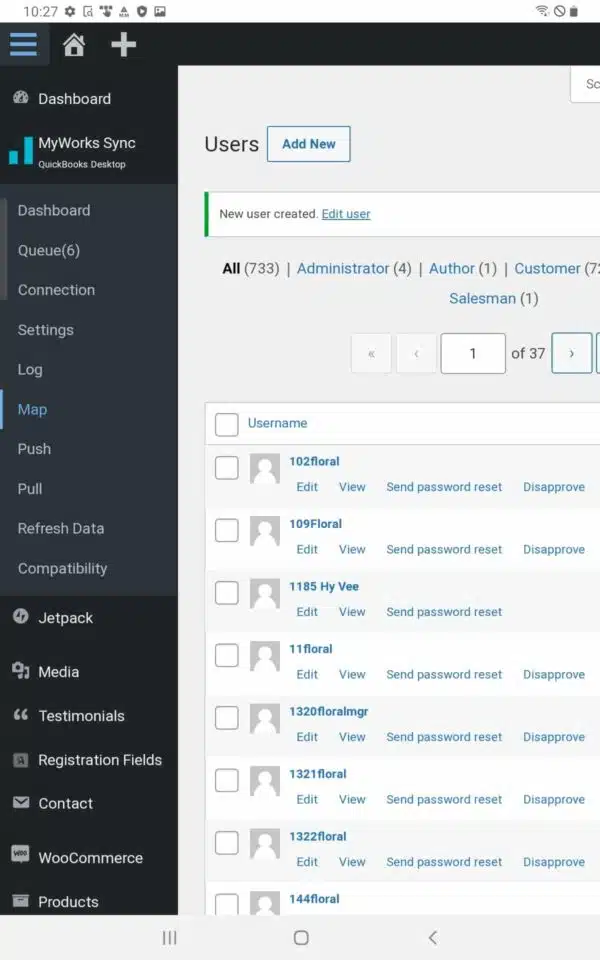Open Media library in sidebar
This screenshot has width=600, height=960.
58,672
